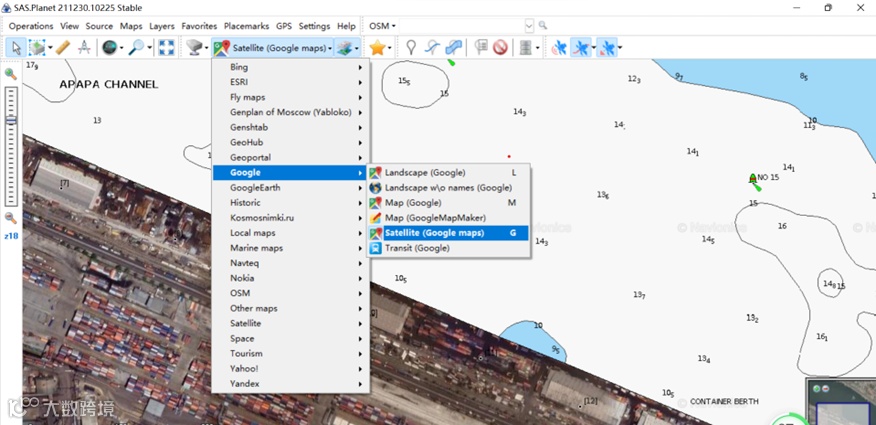Viewport: 876px width, 425px height.
Task: Click the gray server stack icon
Action: 525,48
